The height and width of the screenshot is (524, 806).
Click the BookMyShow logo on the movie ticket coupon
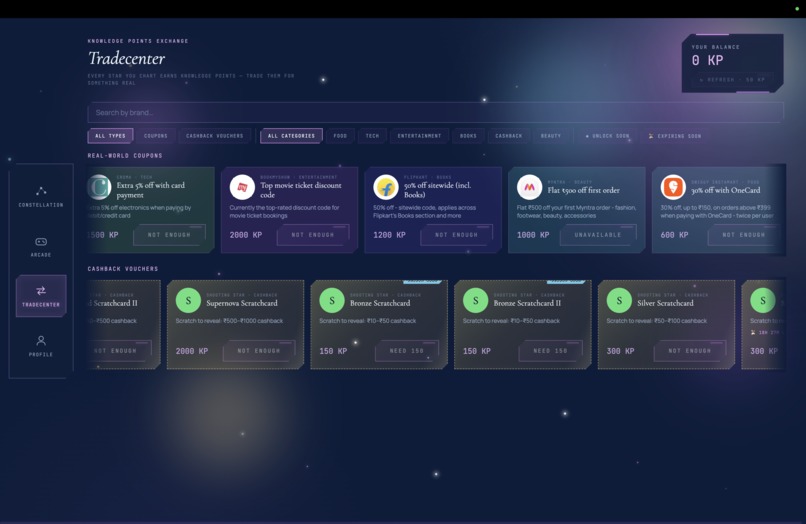click(242, 187)
